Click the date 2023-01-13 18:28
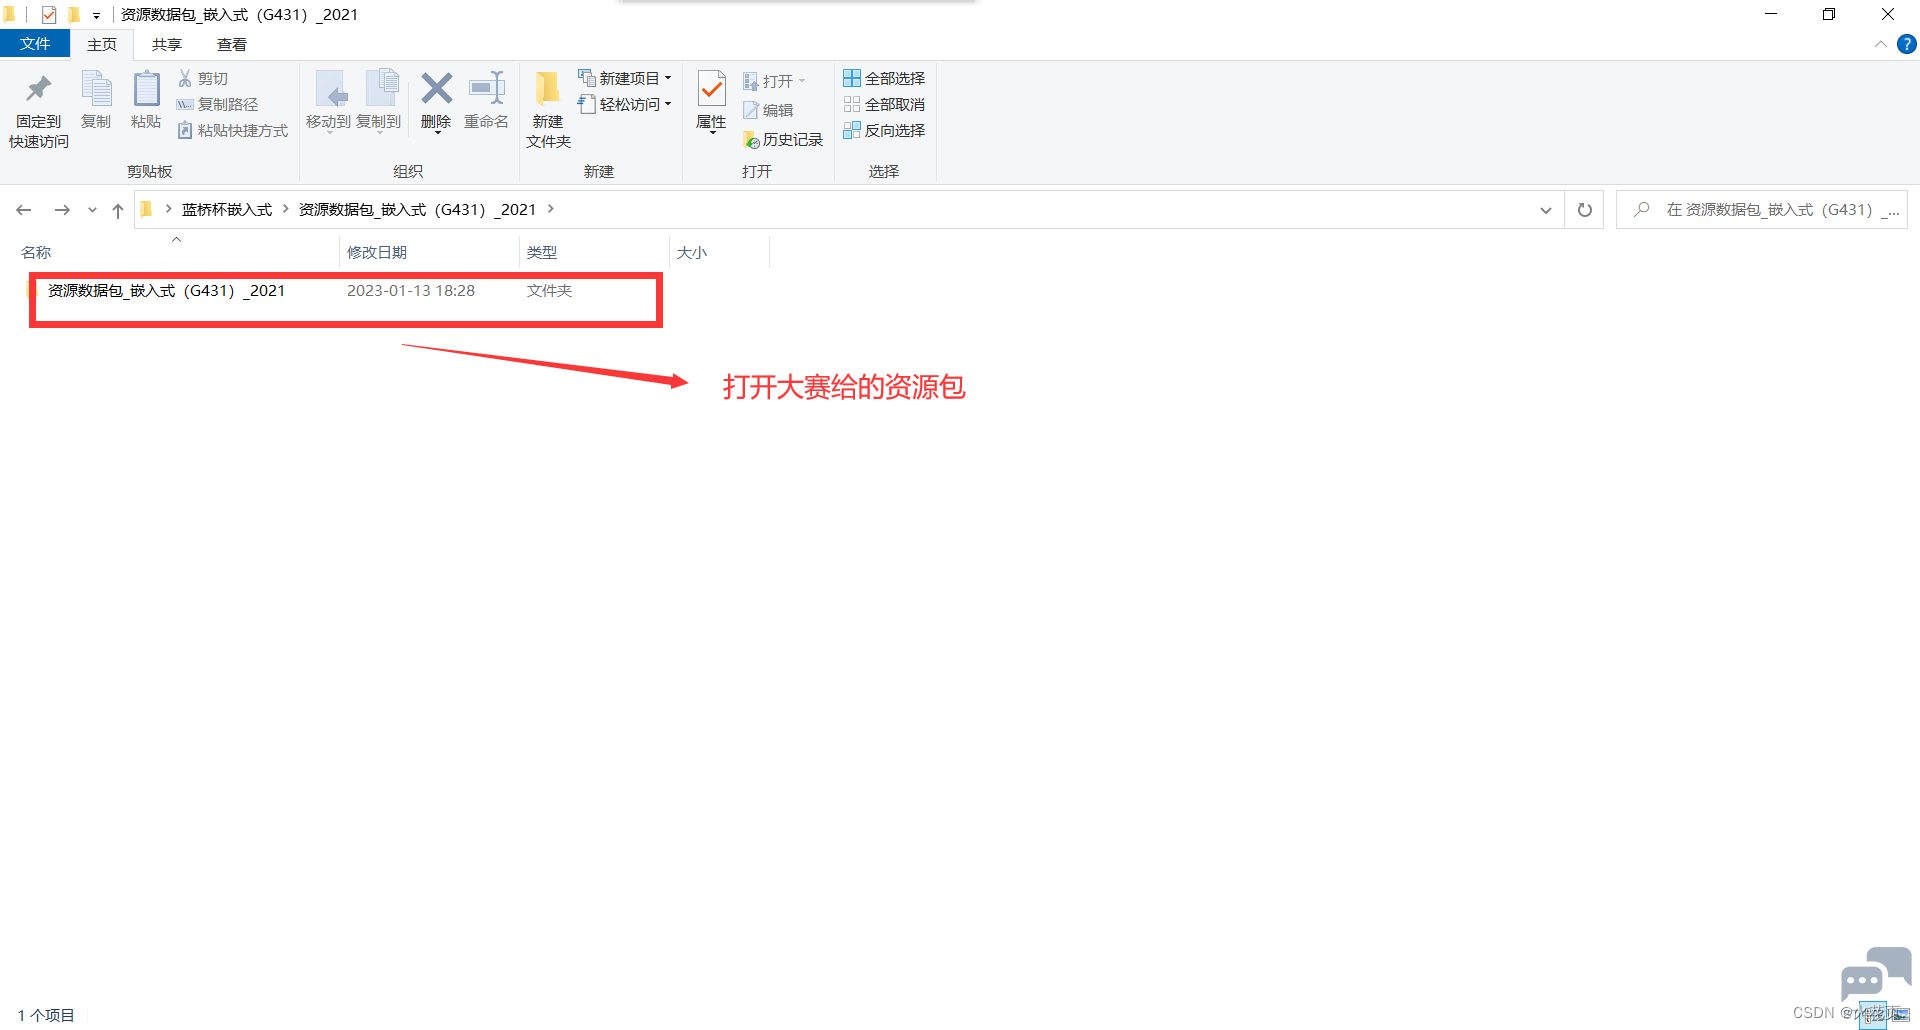Image resolution: width=1920 pixels, height=1030 pixels. 411,290
